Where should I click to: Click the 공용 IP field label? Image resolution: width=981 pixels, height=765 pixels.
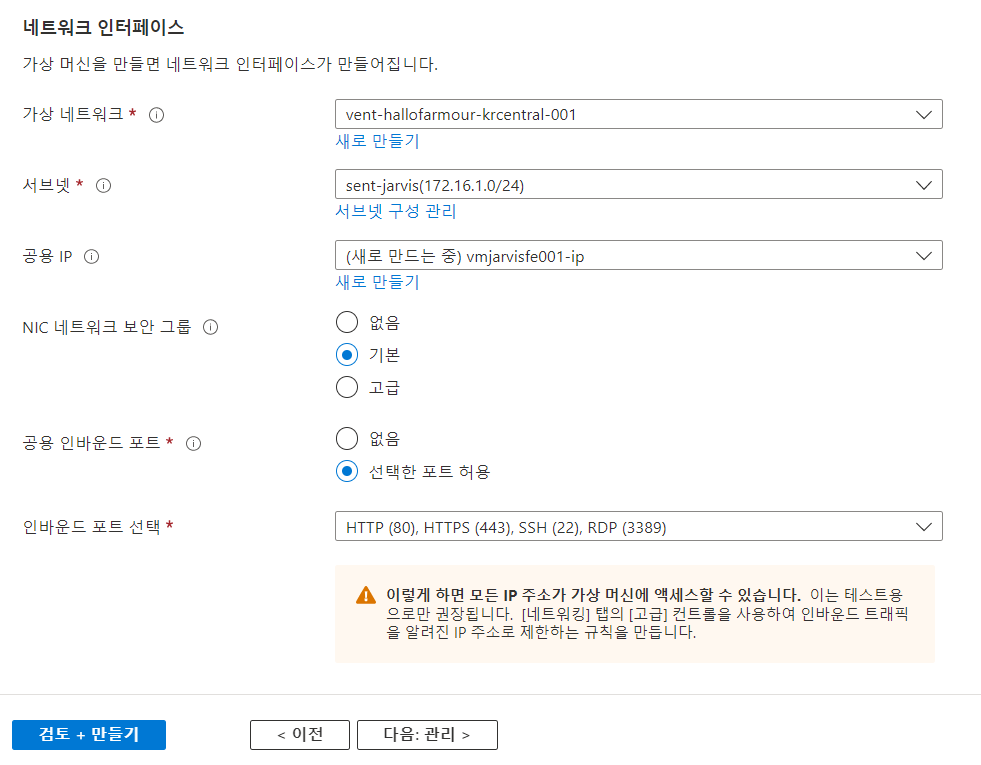pyautogui.click(x=48, y=256)
